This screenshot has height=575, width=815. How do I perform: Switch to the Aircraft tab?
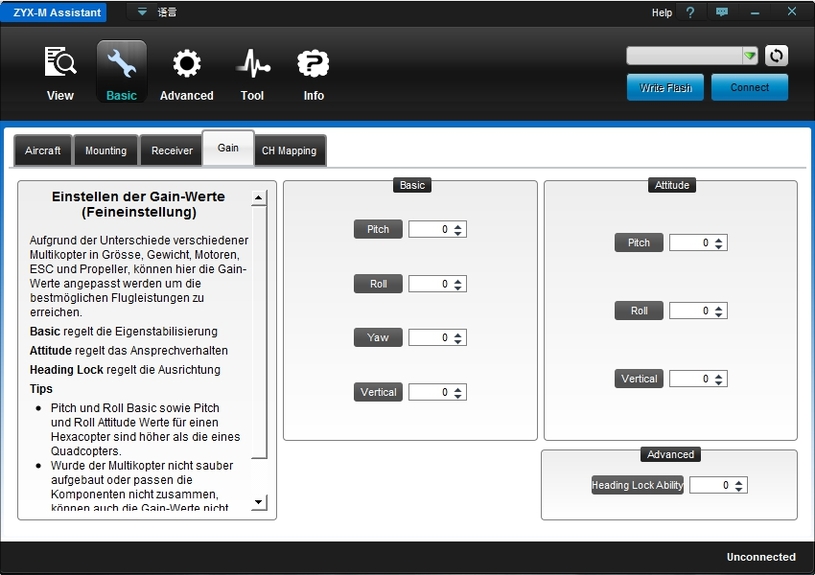tap(43, 151)
